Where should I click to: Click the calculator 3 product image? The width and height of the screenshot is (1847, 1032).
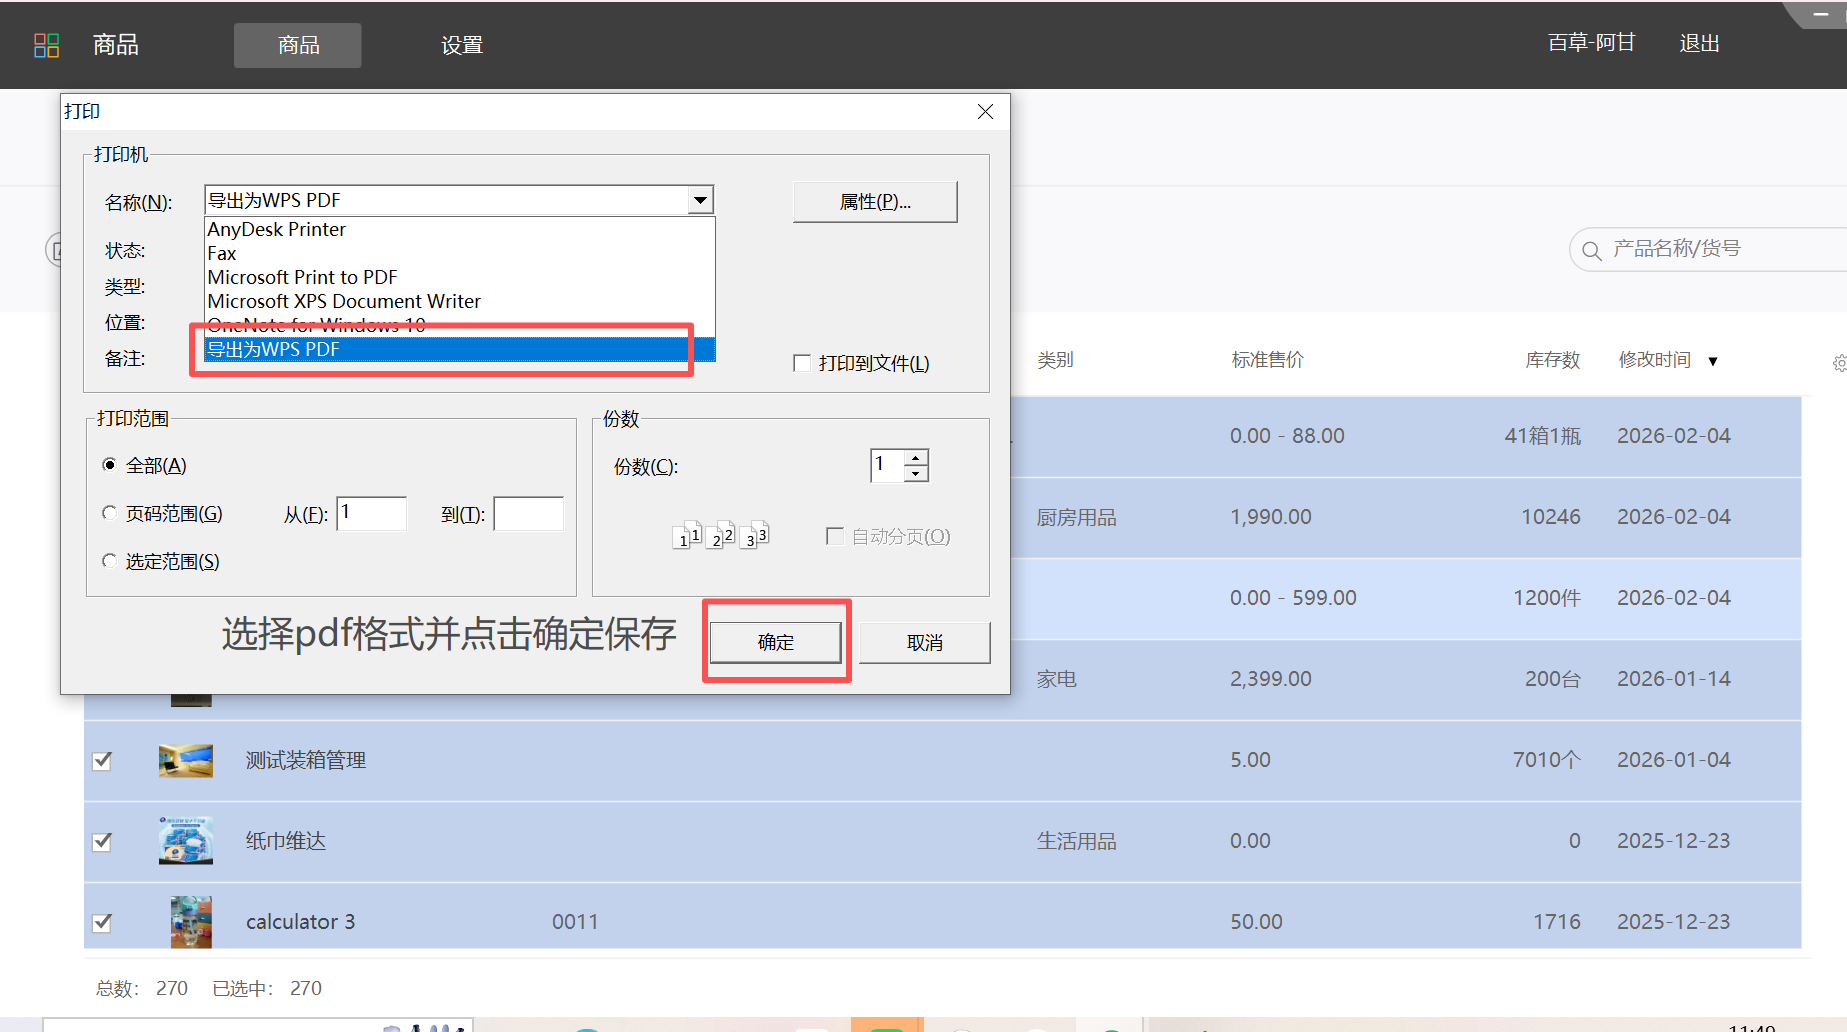click(190, 921)
